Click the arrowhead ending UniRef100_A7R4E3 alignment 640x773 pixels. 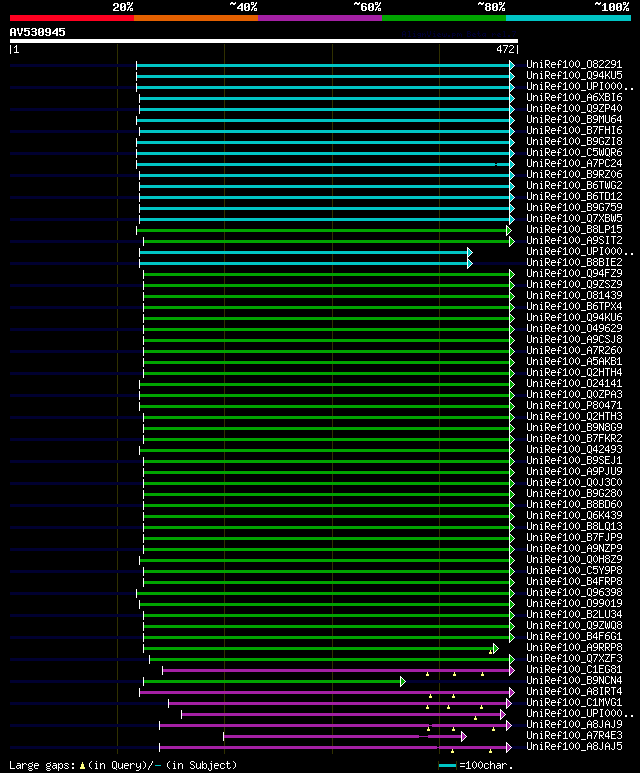coord(464,737)
